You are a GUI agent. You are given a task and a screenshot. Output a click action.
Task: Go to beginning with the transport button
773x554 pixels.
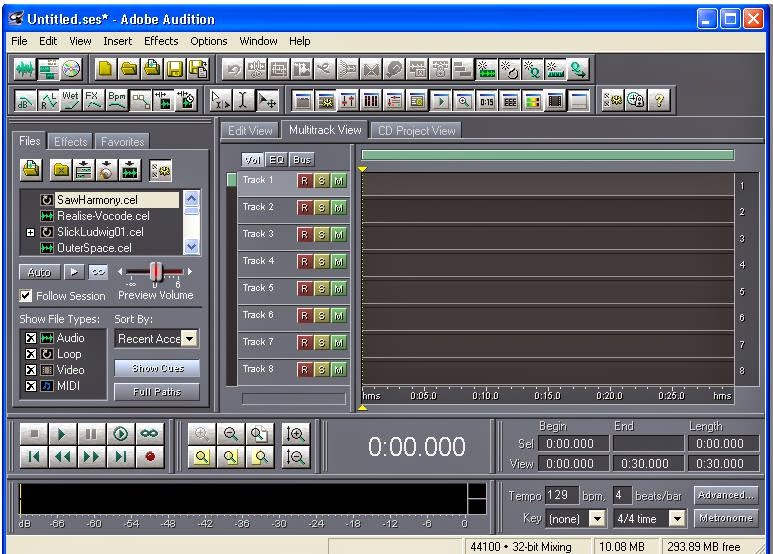[34, 457]
